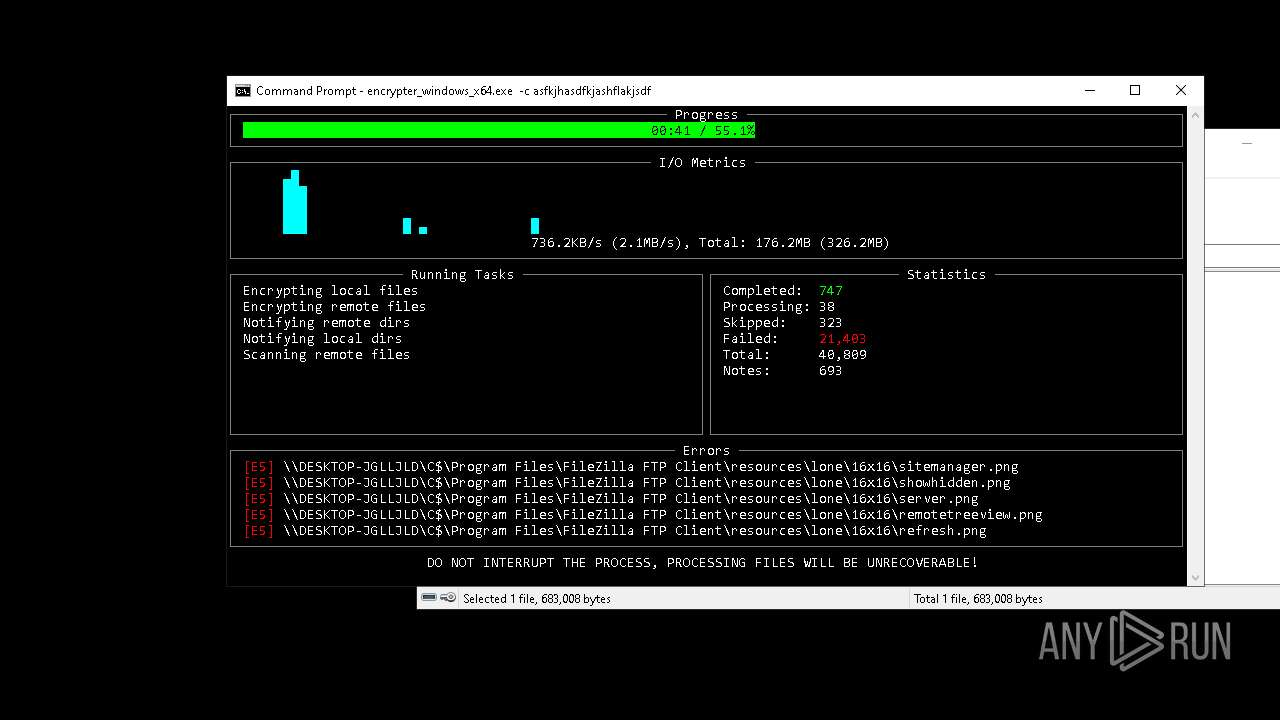Click the error line for server.png
Screen dimensions: 1280x720
click(611, 499)
